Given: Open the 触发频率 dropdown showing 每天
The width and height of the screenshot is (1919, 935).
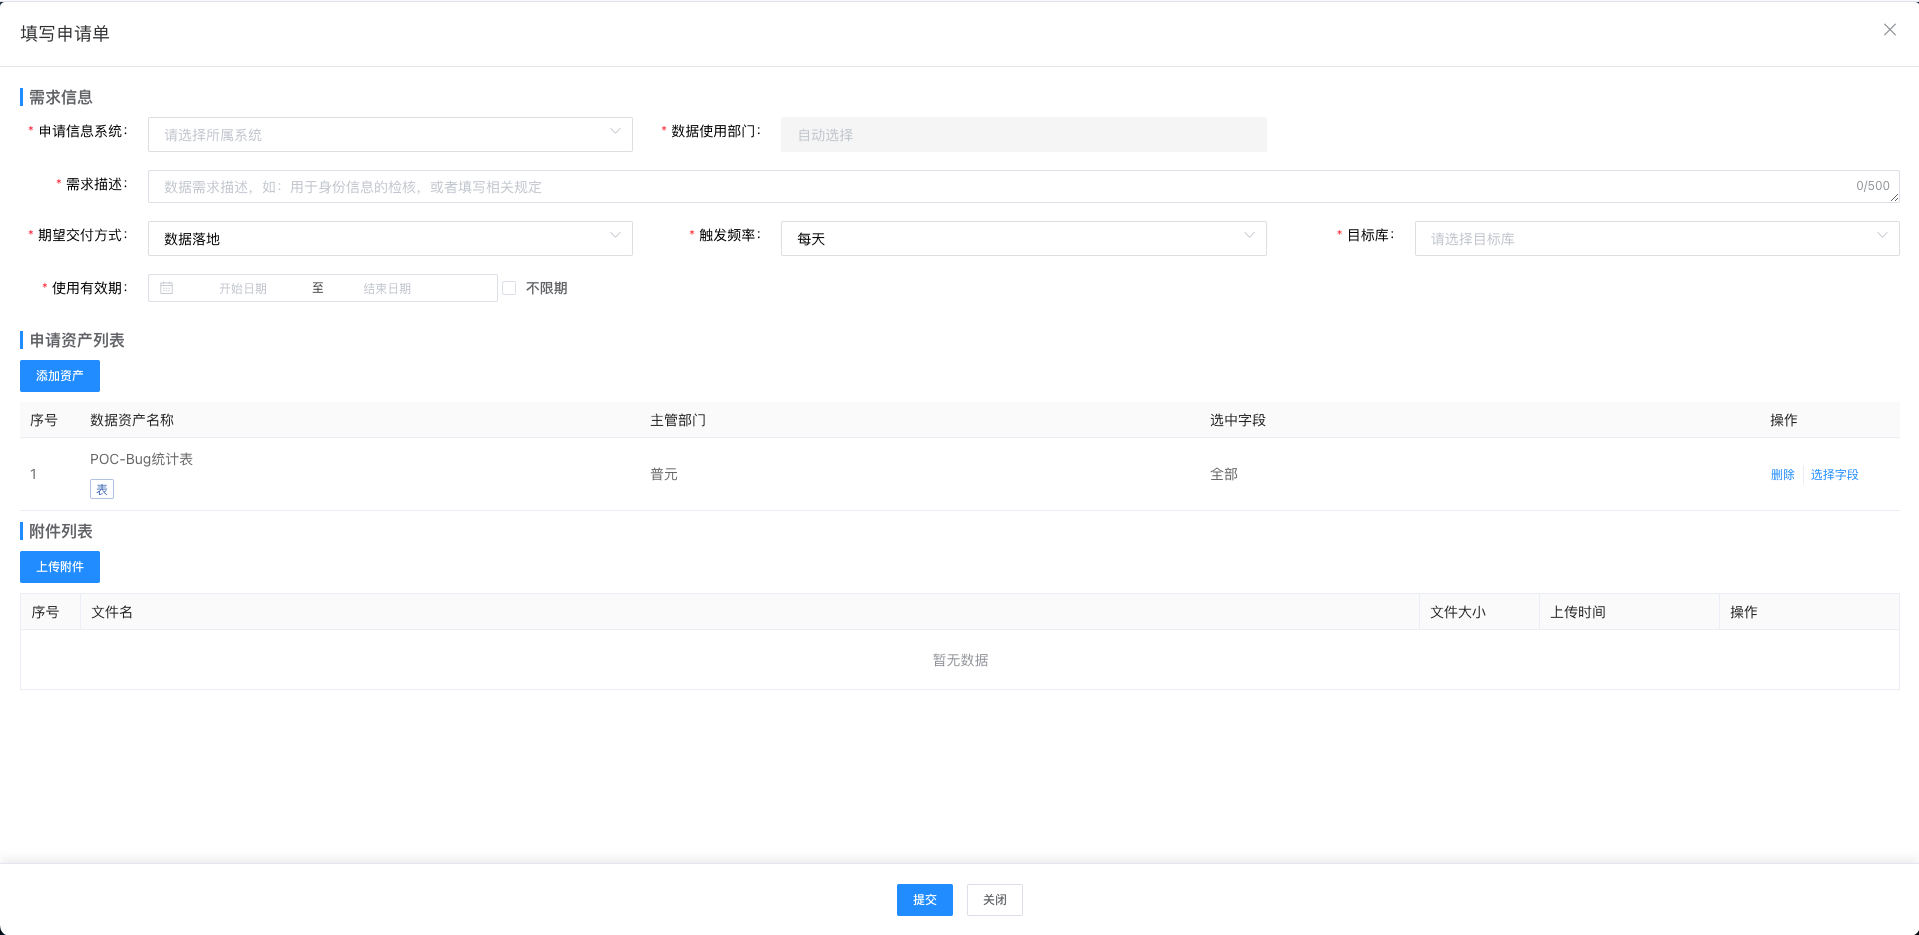Looking at the screenshot, I should click(x=1023, y=238).
